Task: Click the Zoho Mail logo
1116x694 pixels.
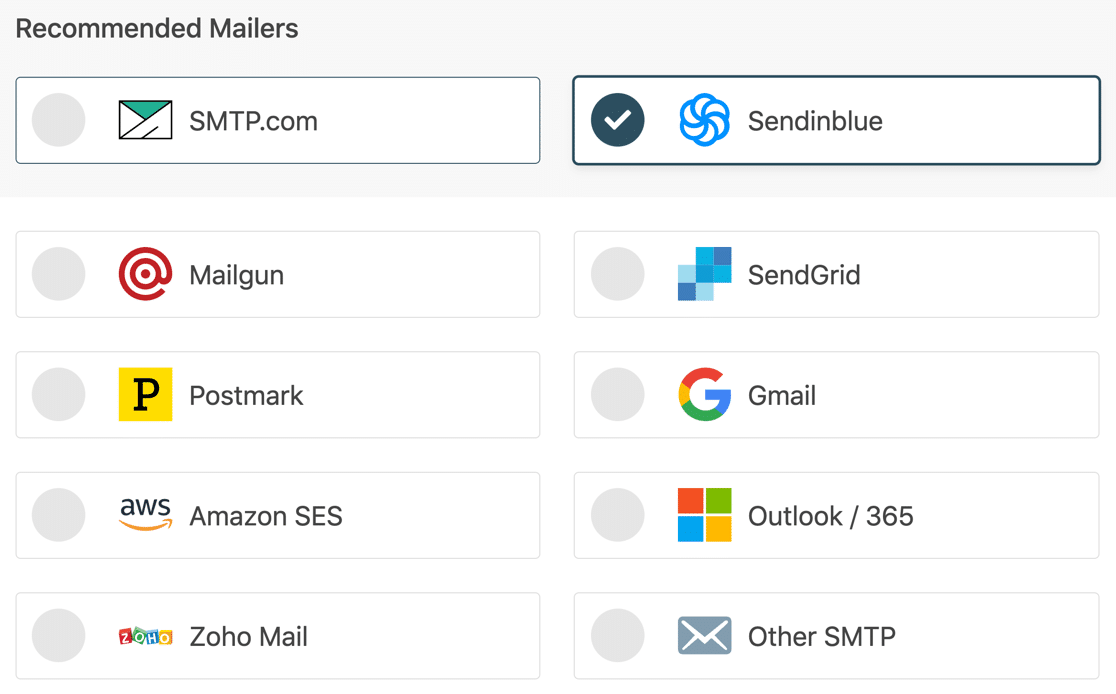Action: point(146,636)
